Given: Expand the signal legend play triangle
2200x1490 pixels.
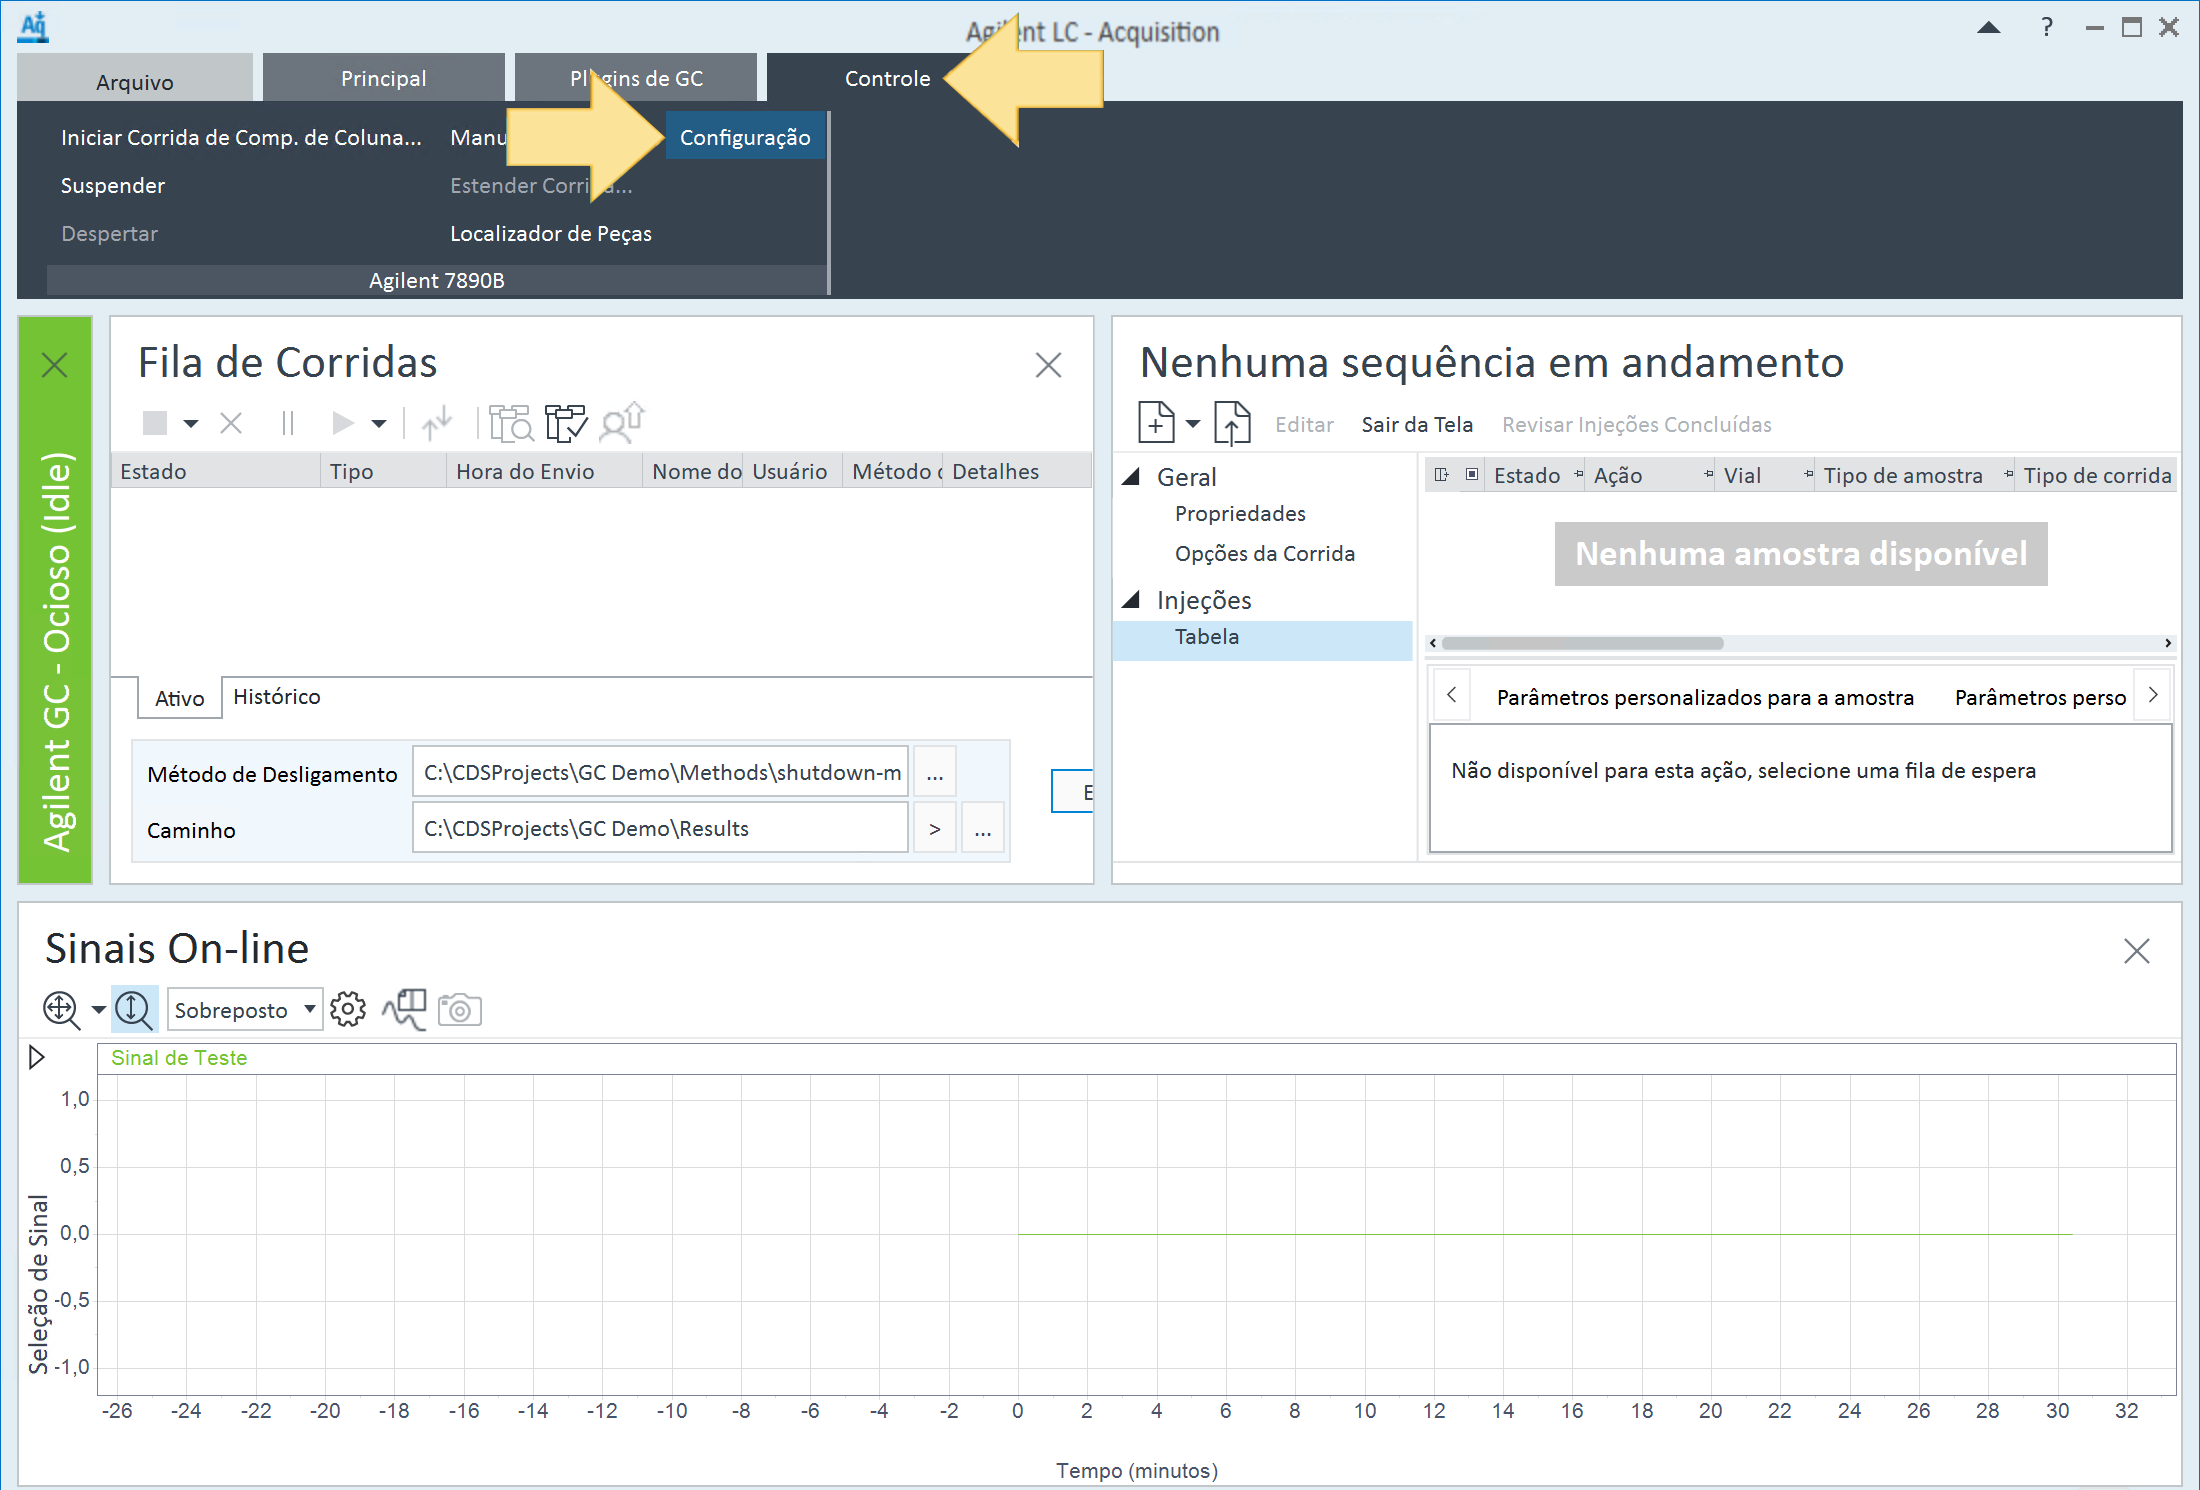Looking at the screenshot, I should 37,1057.
